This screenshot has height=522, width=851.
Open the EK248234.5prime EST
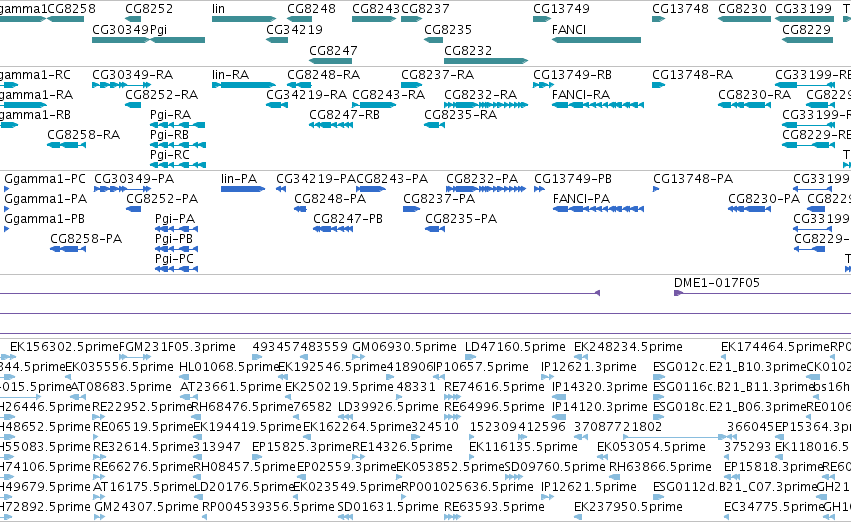pyautogui.click(x=581, y=357)
